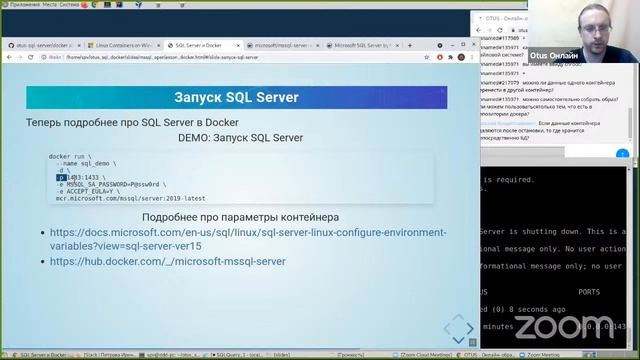This screenshot has width=640, height=360.
Task: Click the Запуск SQL Server slide heading
Action: click(x=236, y=98)
